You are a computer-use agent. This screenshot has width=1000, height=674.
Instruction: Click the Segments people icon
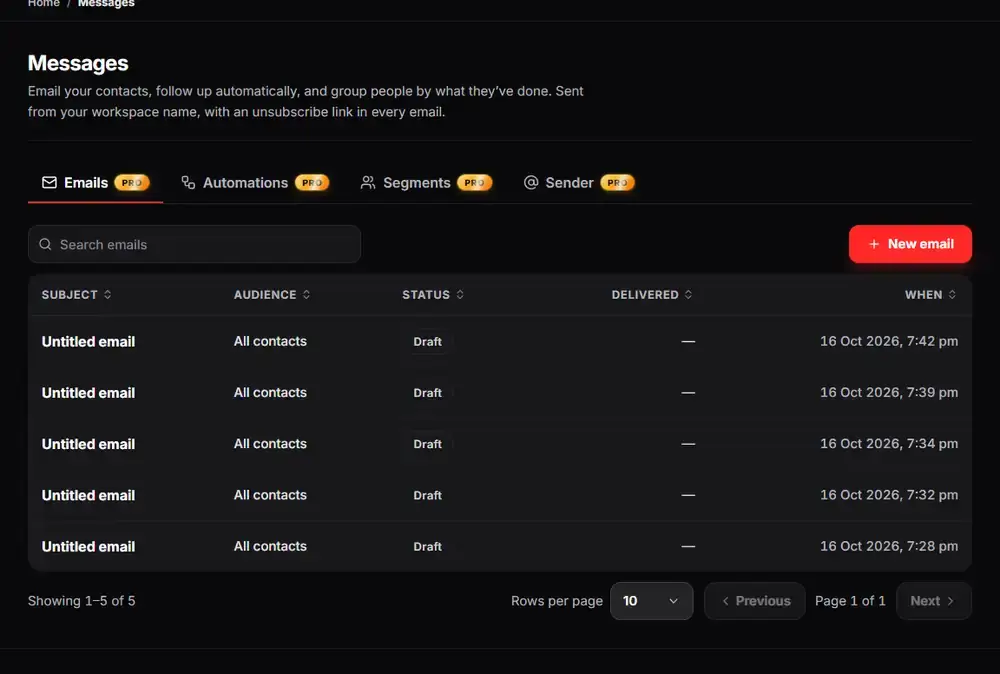click(x=368, y=183)
